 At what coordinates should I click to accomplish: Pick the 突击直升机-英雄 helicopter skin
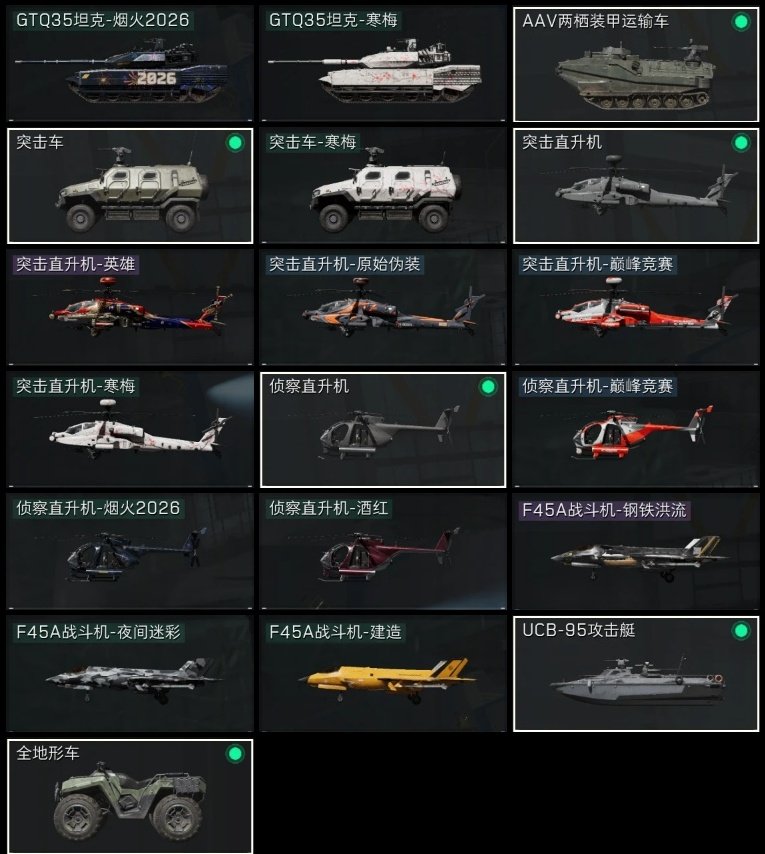click(130, 308)
